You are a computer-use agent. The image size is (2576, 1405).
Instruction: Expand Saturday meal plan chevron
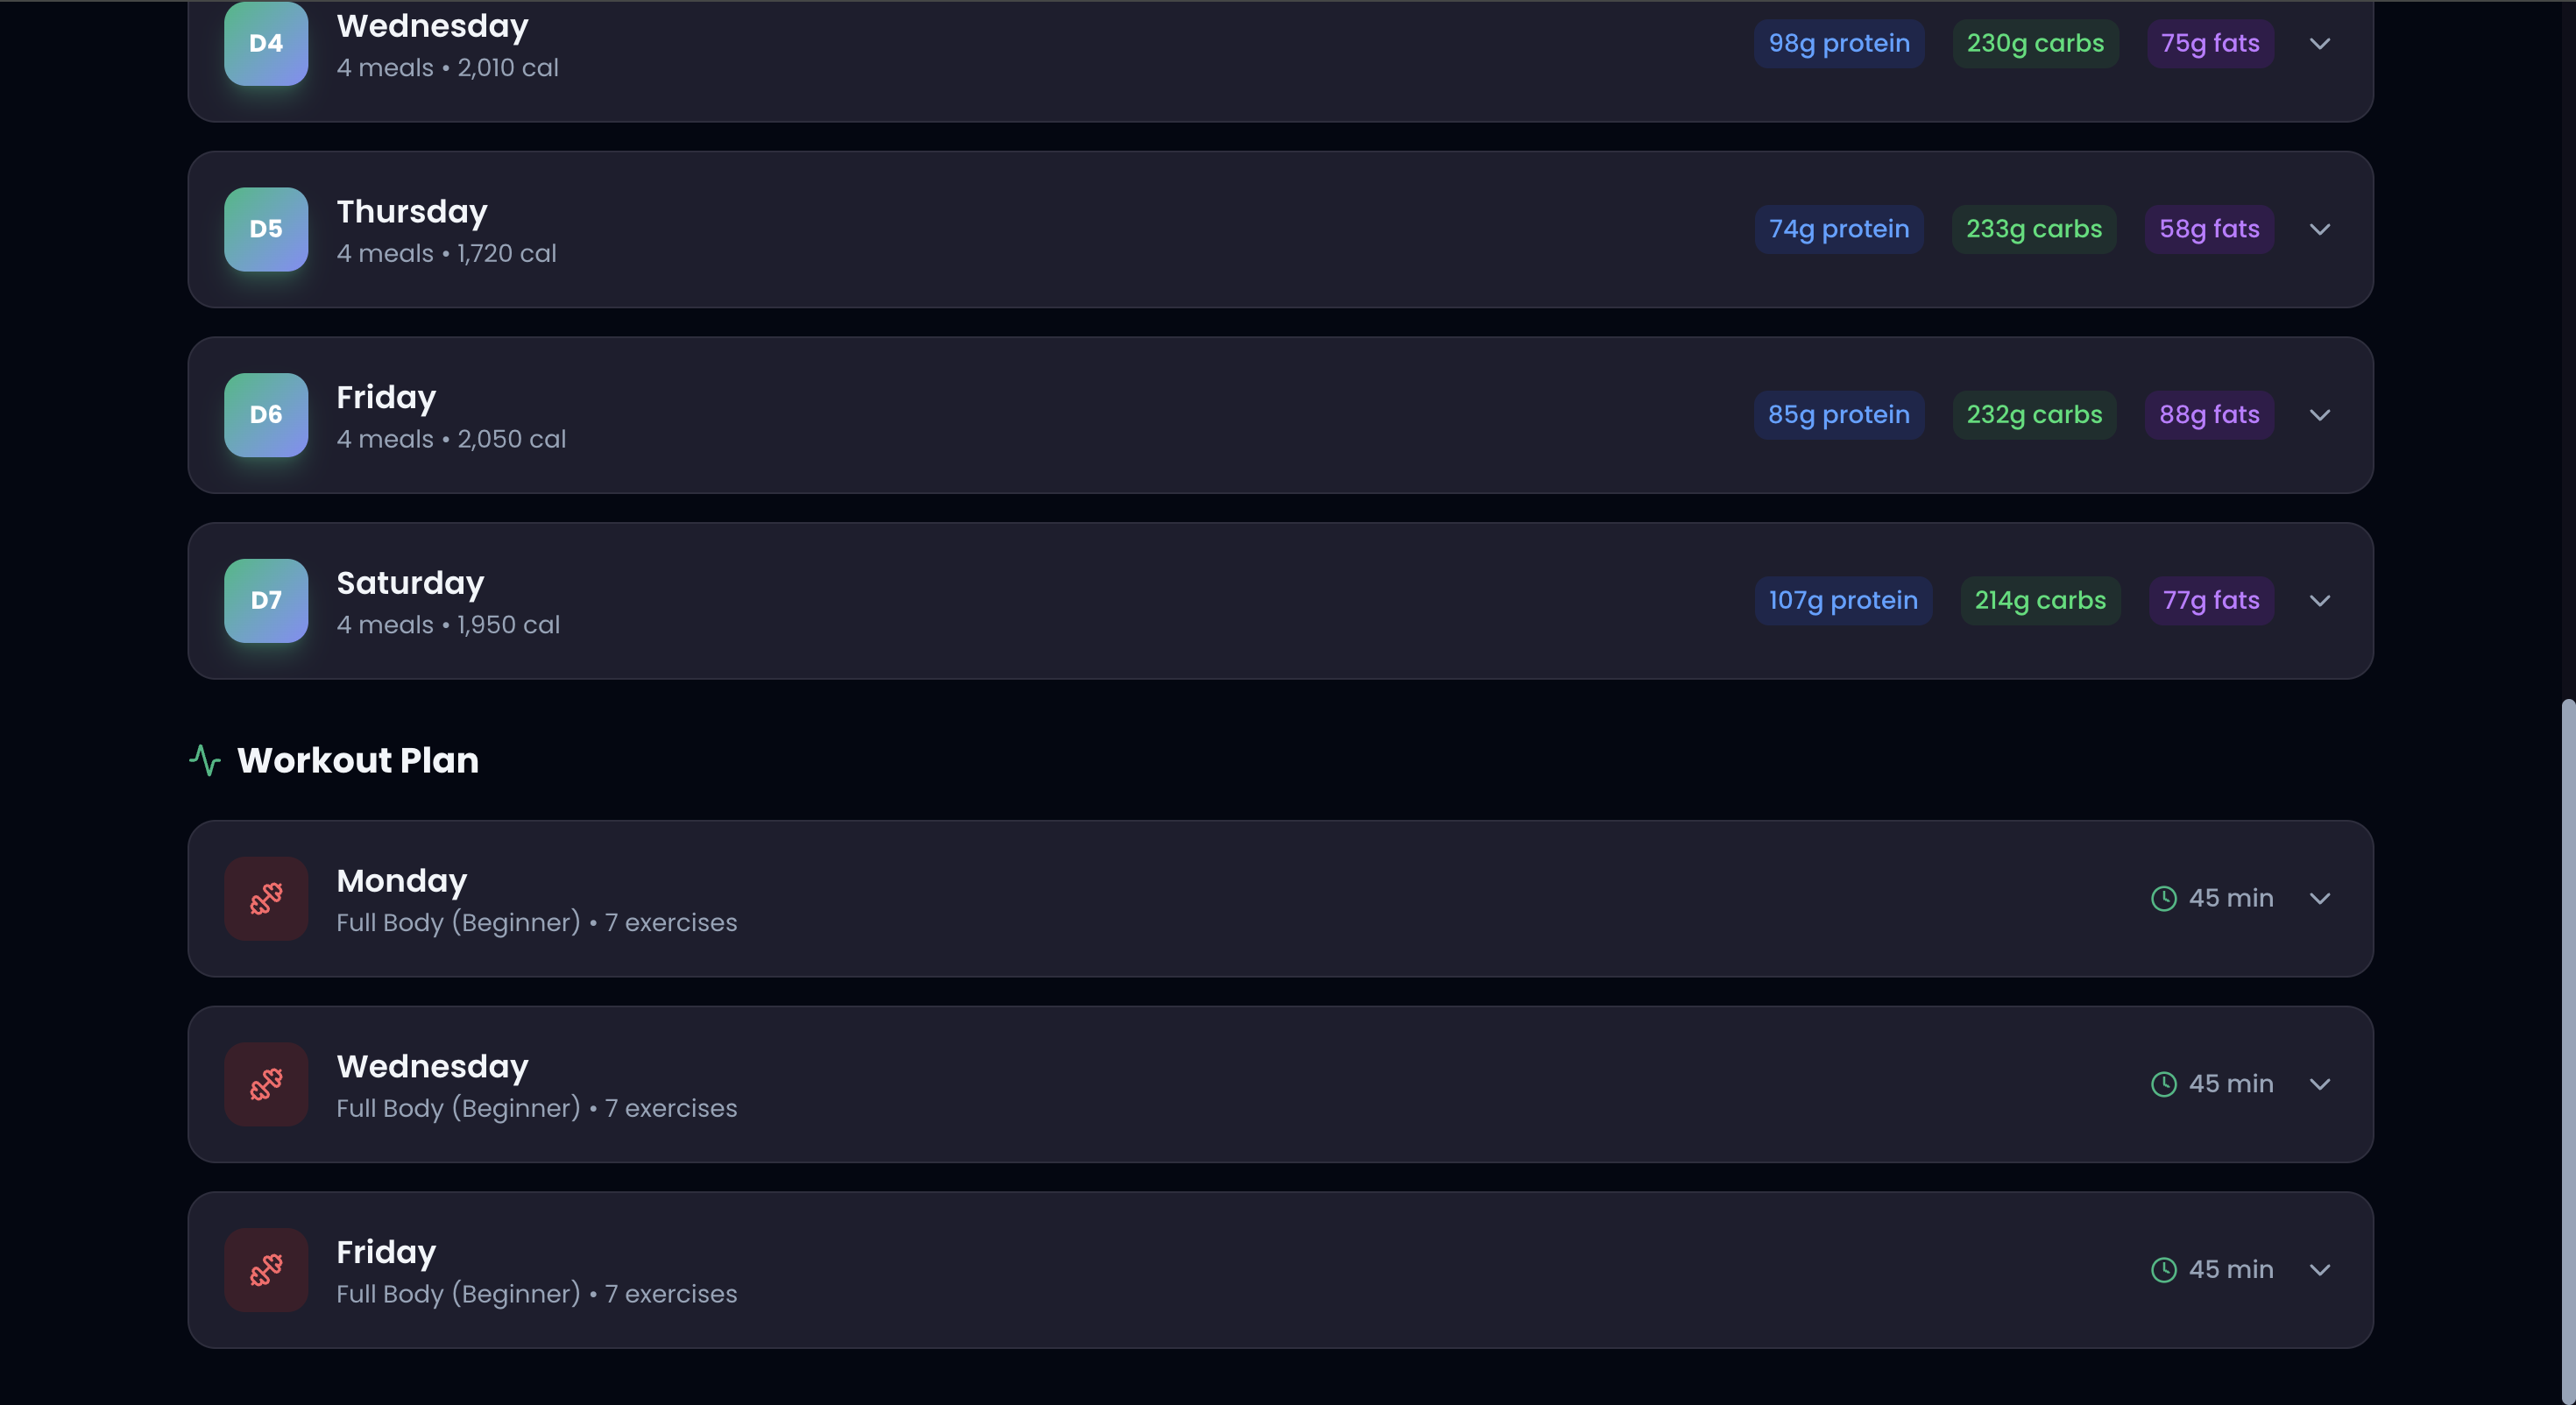tap(2320, 600)
